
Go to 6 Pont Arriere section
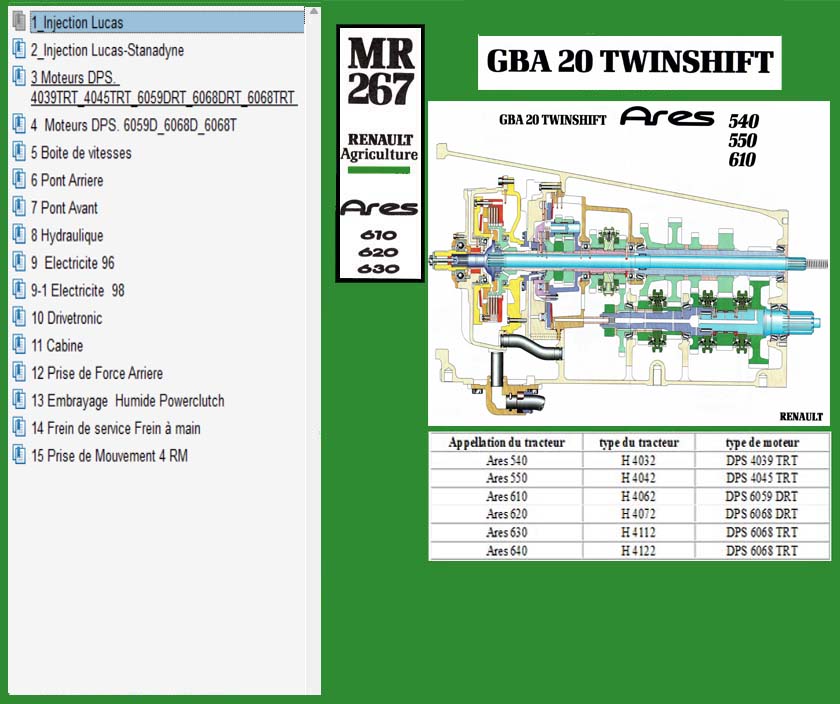pos(67,180)
